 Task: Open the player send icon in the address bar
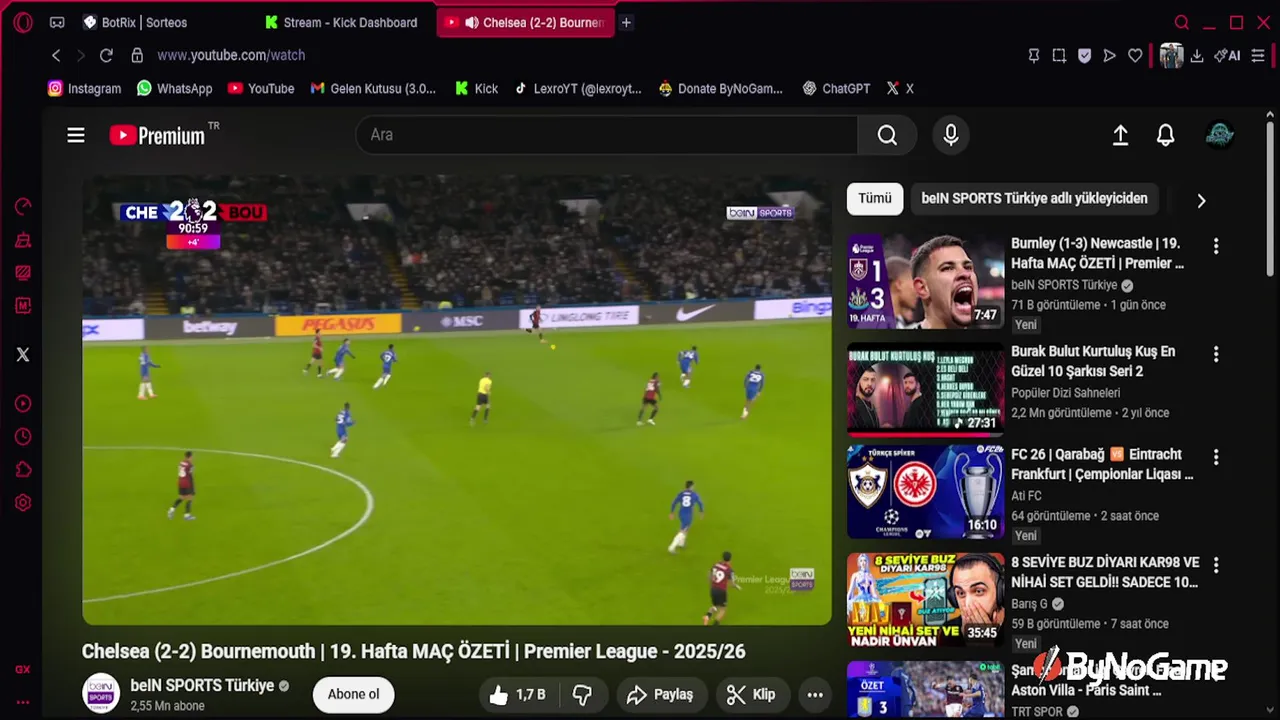1109,56
